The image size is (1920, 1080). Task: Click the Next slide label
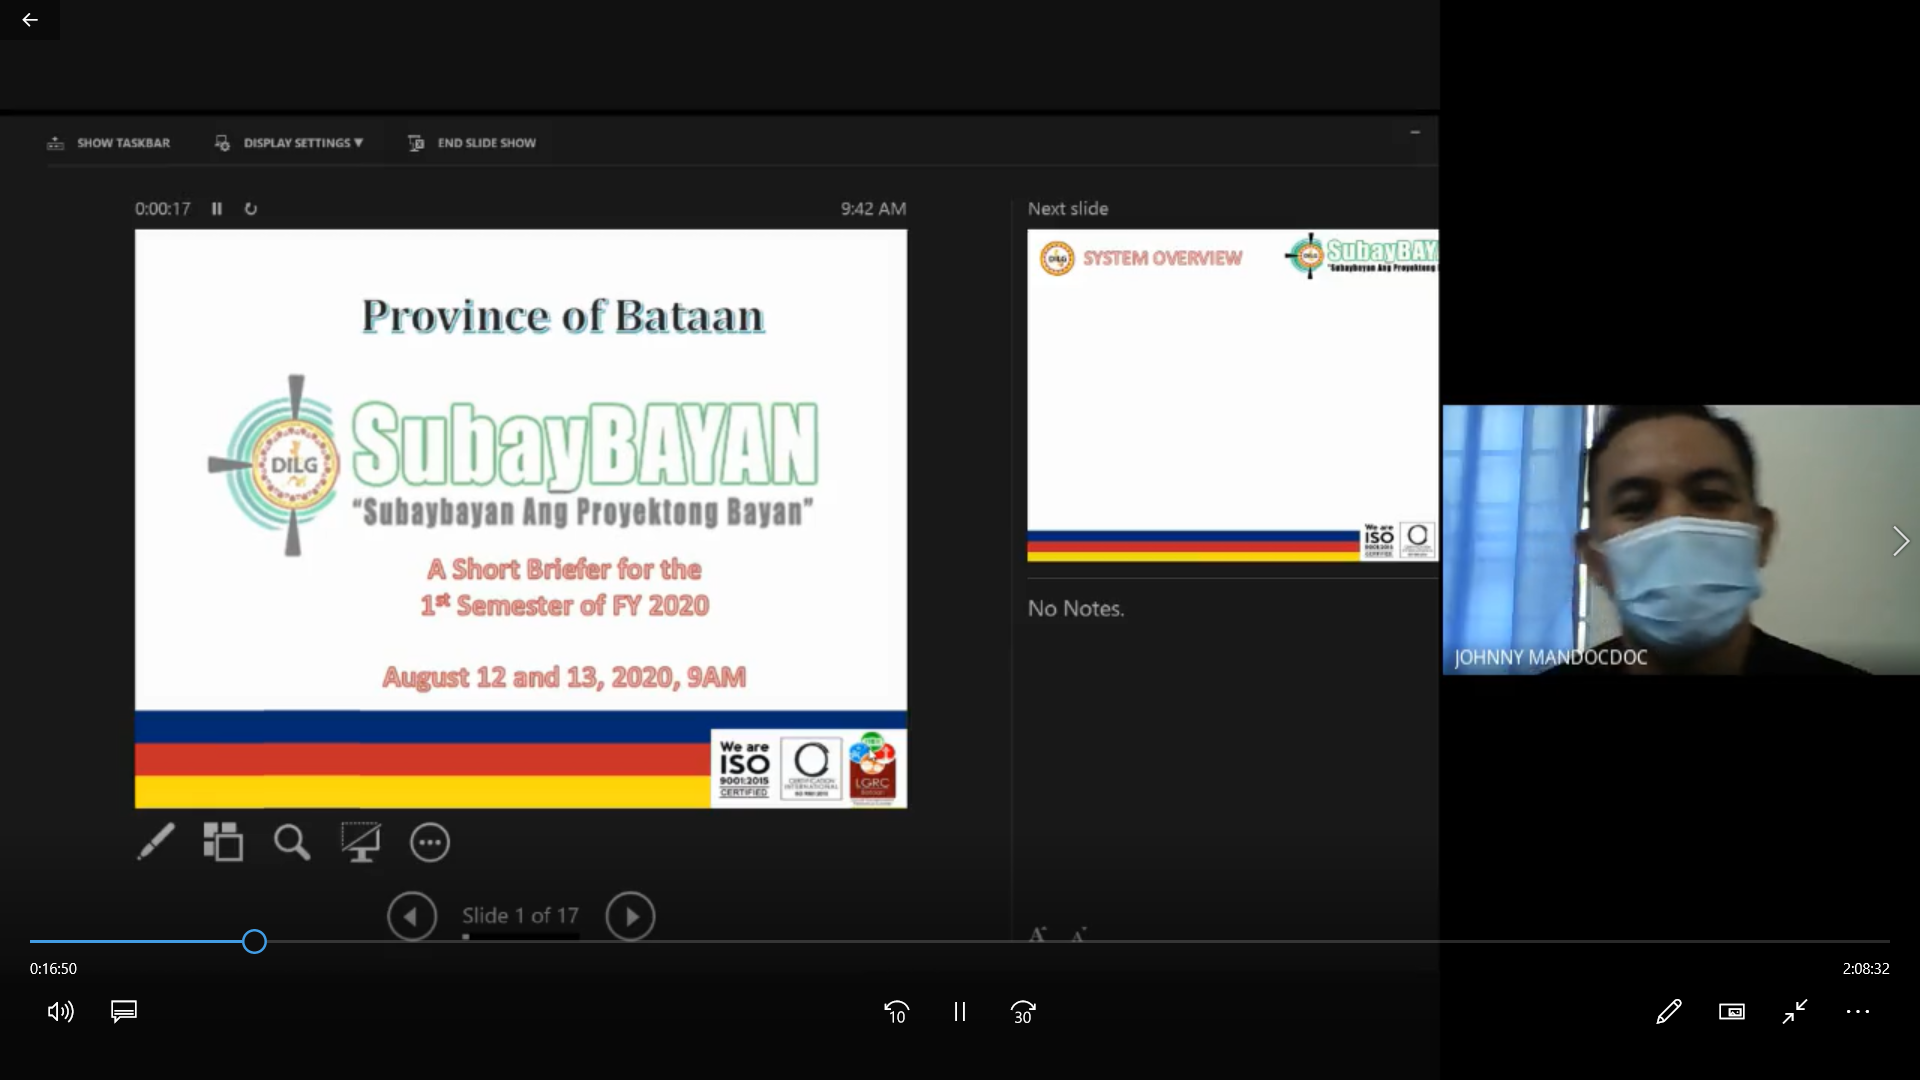(1068, 208)
